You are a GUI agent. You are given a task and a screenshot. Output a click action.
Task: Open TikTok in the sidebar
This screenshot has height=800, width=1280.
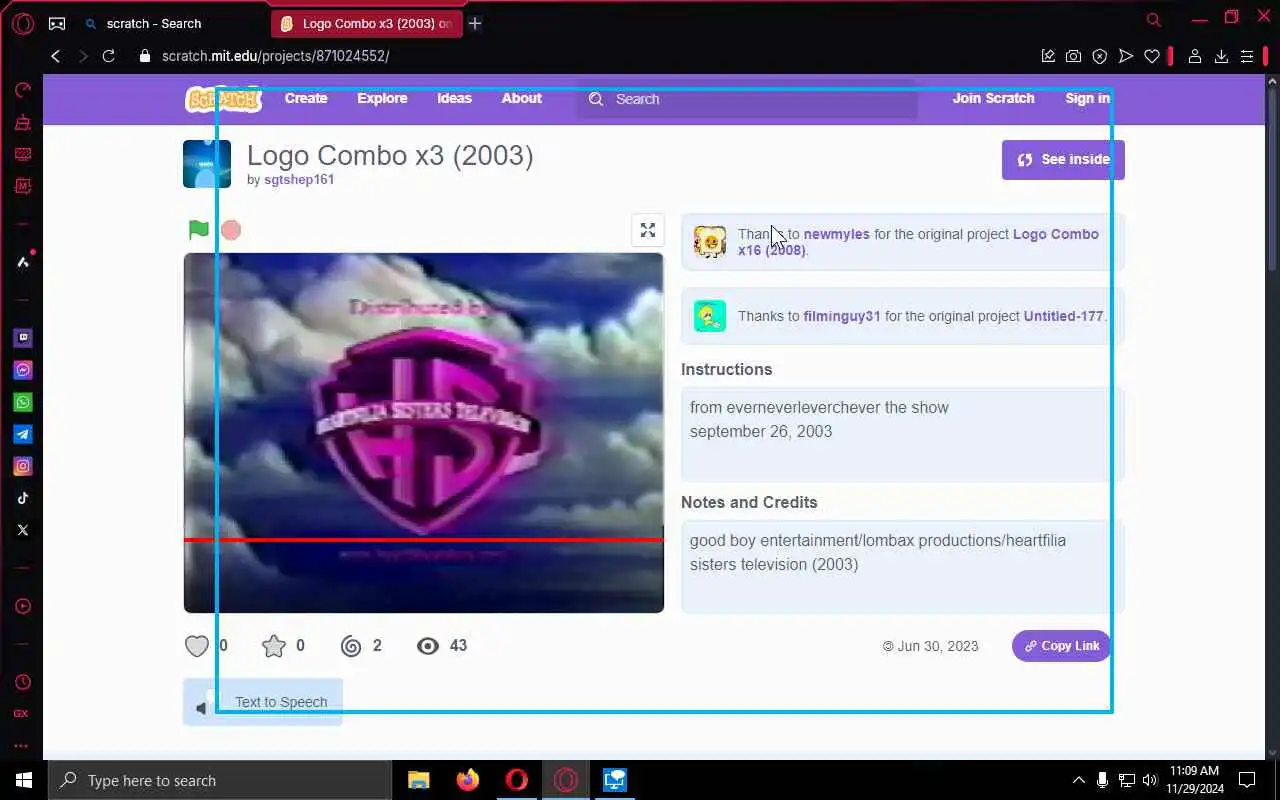22,498
